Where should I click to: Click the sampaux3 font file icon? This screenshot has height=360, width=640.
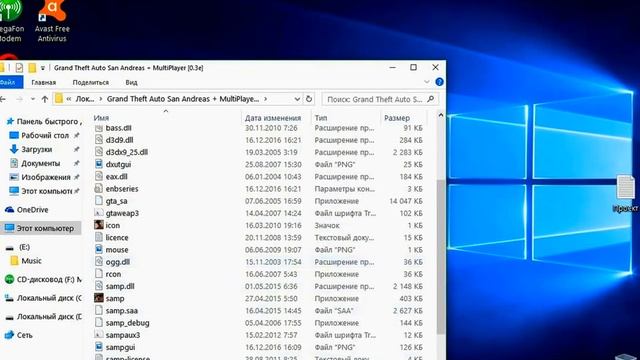[98, 335]
